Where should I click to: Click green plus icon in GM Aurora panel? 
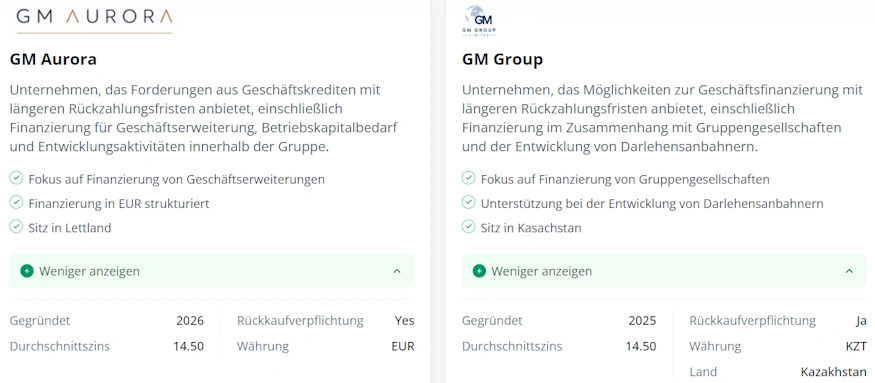click(x=27, y=271)
